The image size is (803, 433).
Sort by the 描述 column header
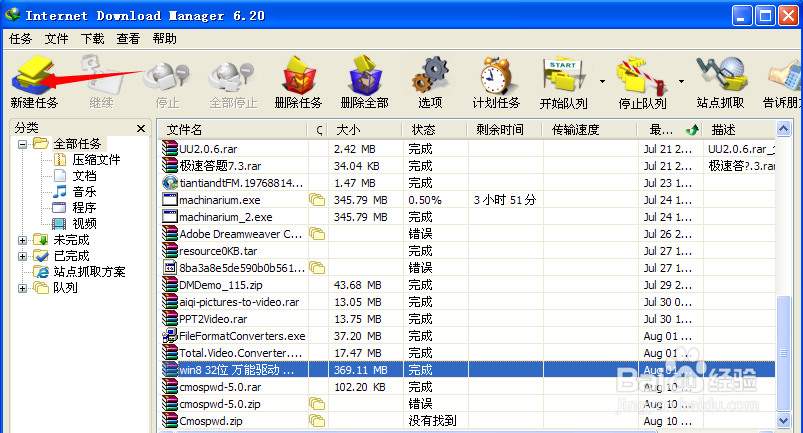pyautogui.click(x=739, y=130)
